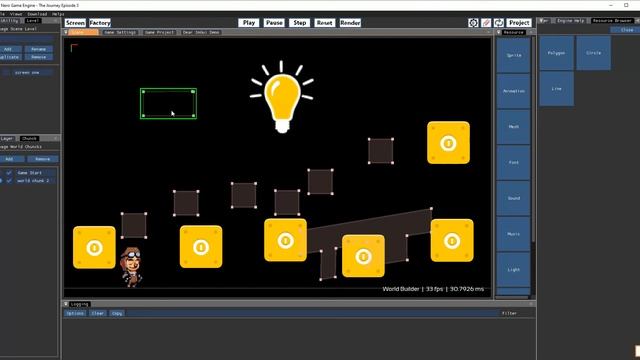Open the Logging Options button
640x360 pixels.
coord(75,313)
